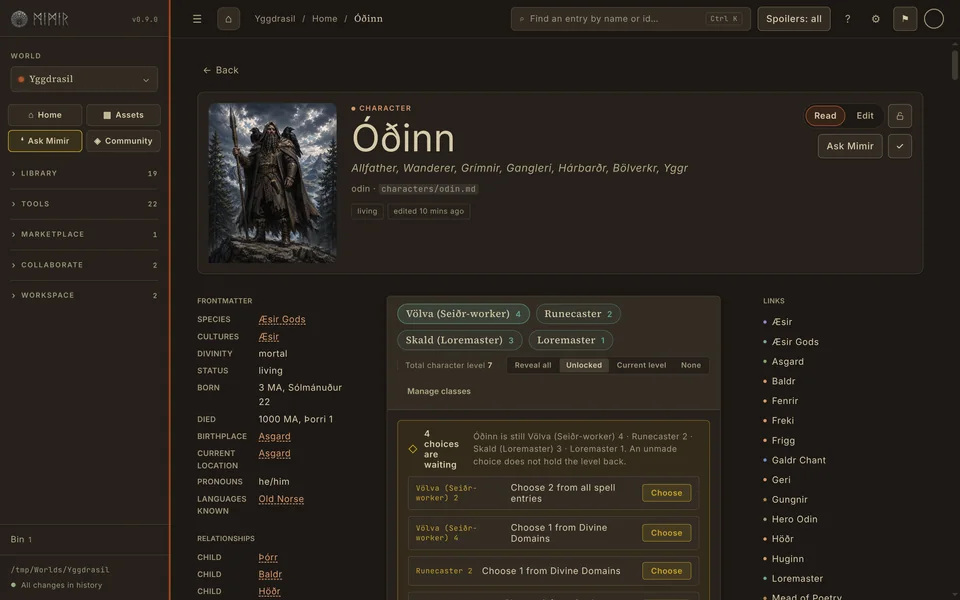
Task: Select the Völva (Seiðr-worker) class chip
Action: (x=463, y=314)
